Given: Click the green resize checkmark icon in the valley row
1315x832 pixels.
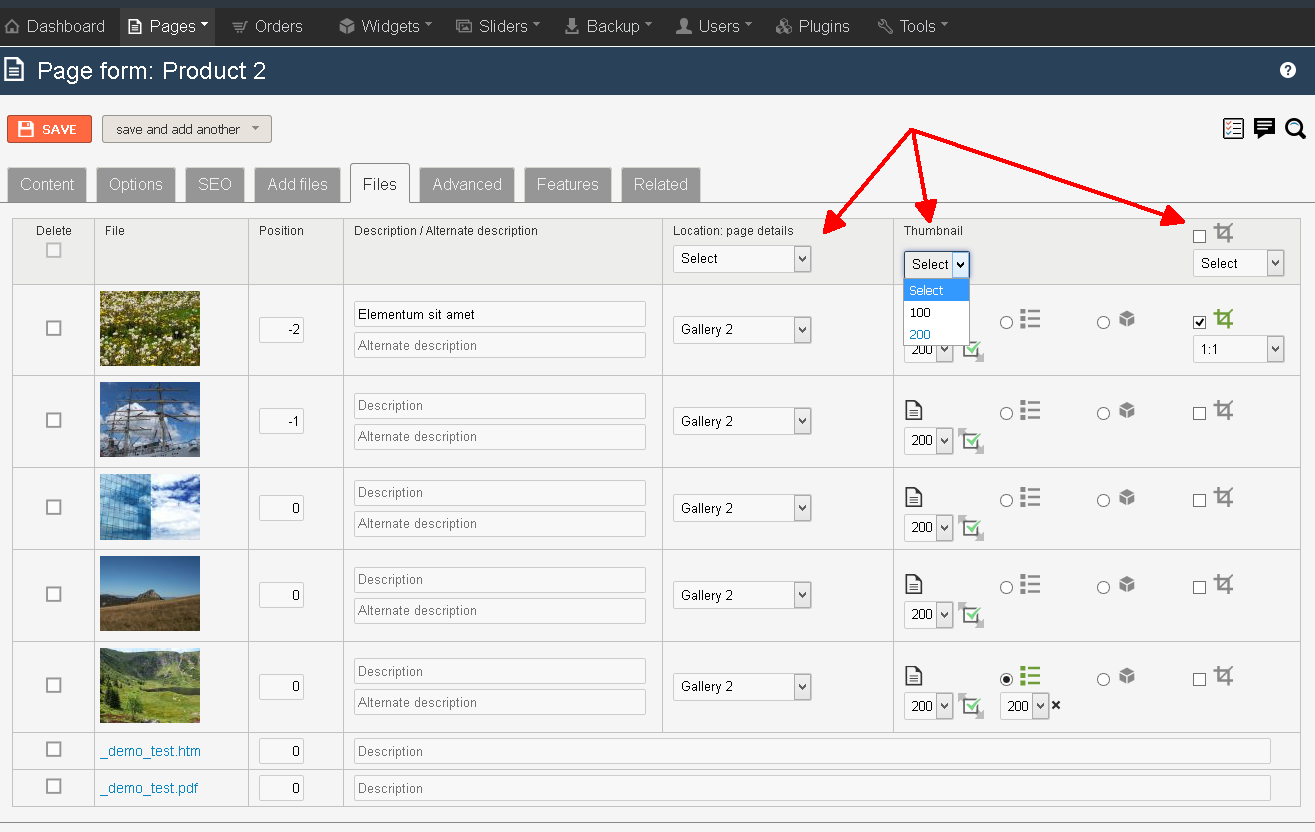Looking at the screenshot, I should coord(970,706).
